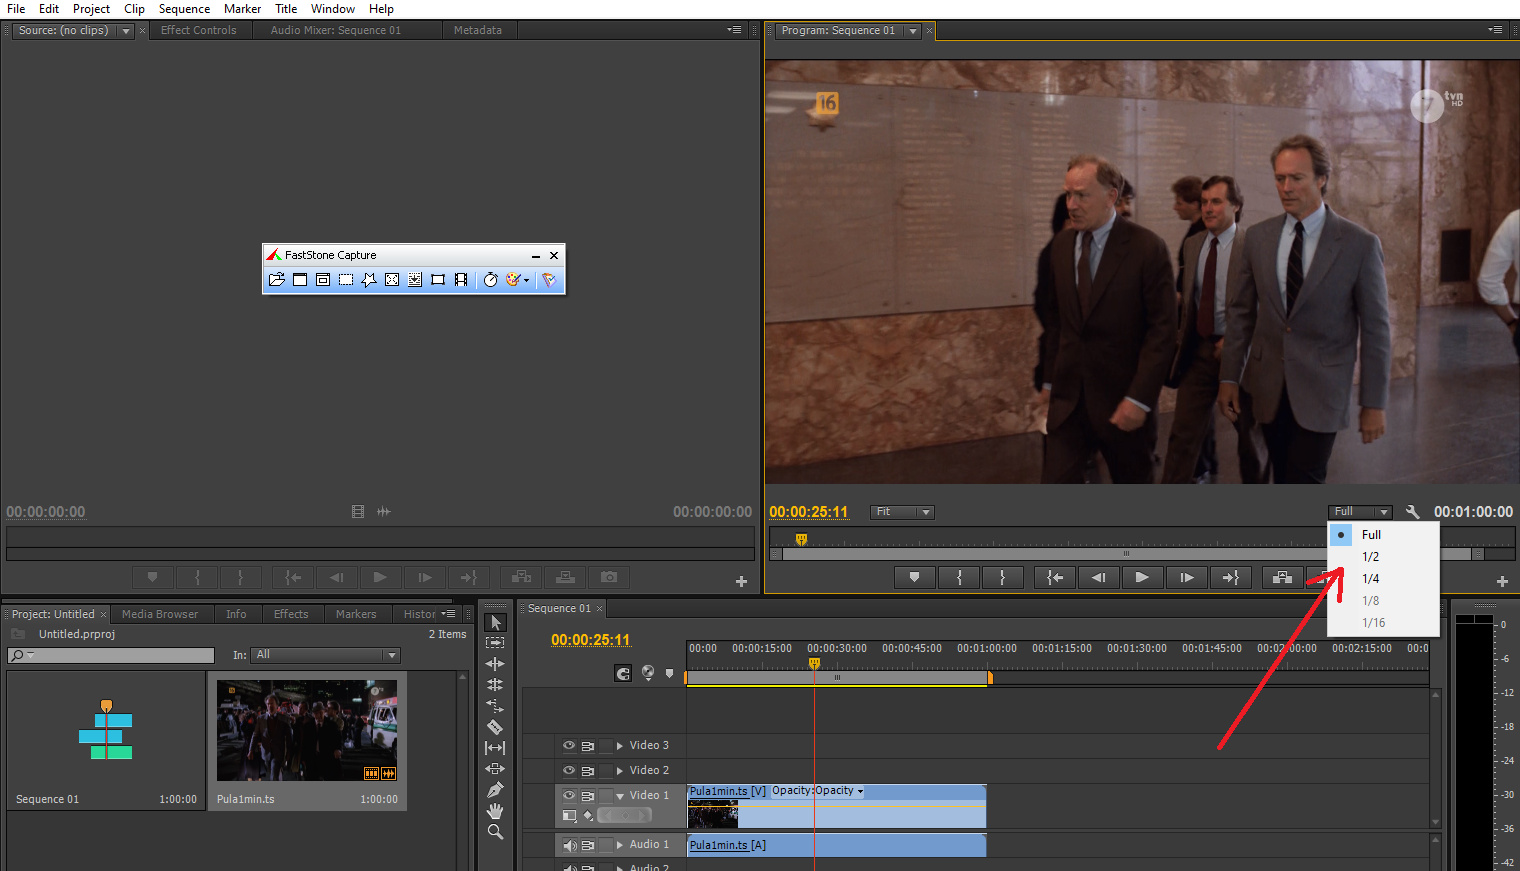Image resolution: width=1520 pixels, height=871 pixels.
Task: Toggle Video 1 track eye visibility
Action: pyautogui.click(x=569, y=795)
